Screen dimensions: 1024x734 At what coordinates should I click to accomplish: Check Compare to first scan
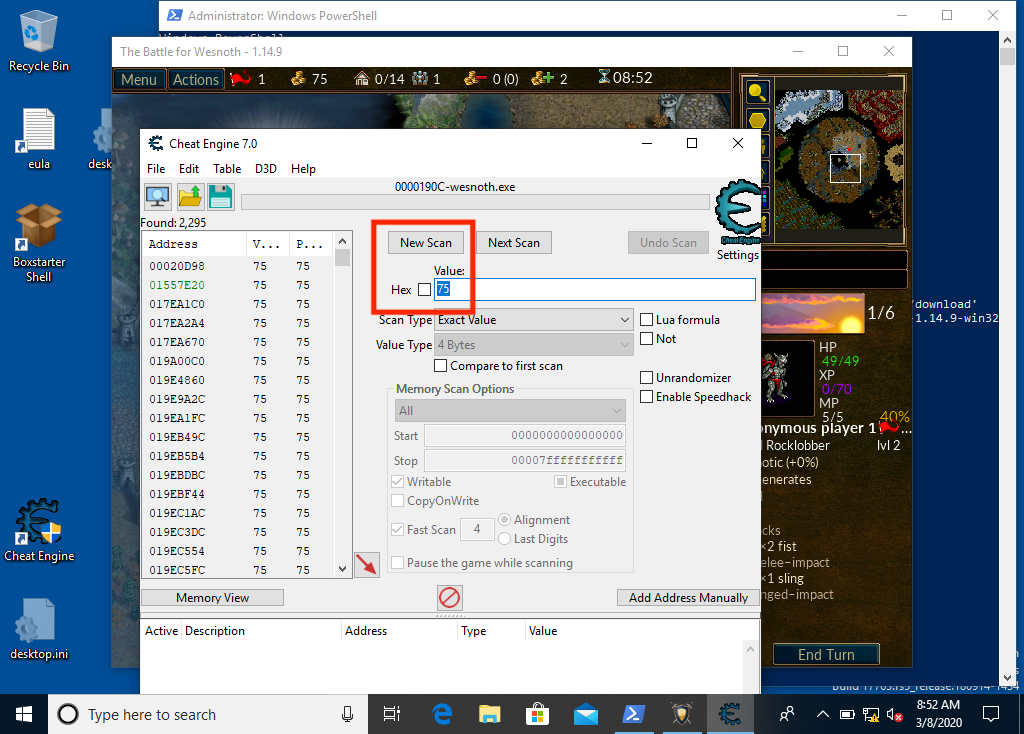(441, 366)
